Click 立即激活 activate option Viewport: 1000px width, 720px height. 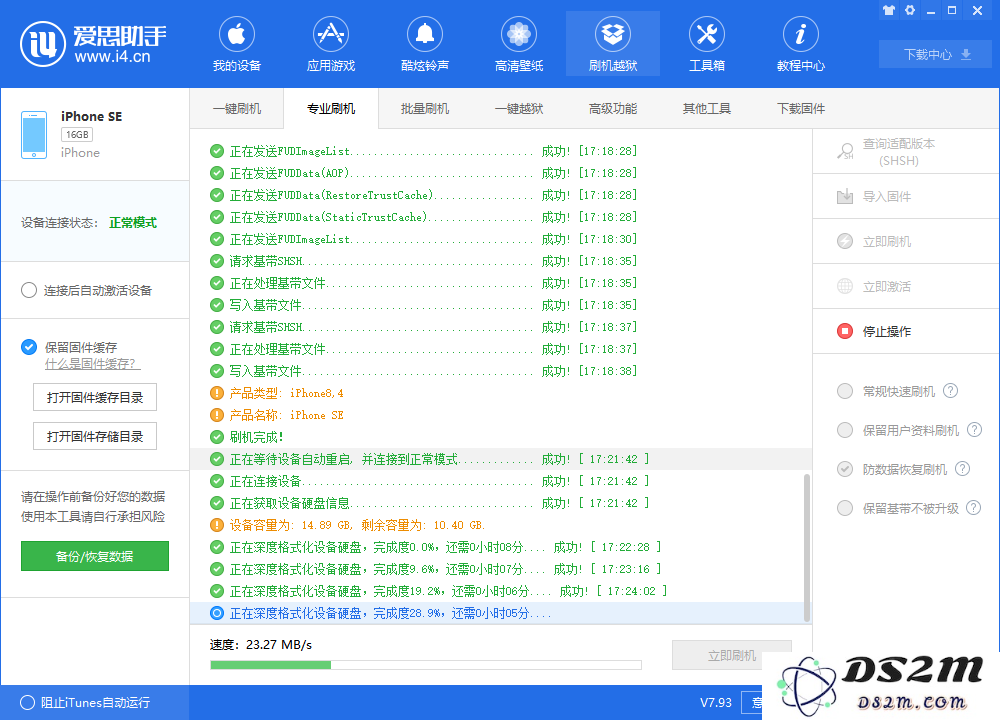click(906, 286)
